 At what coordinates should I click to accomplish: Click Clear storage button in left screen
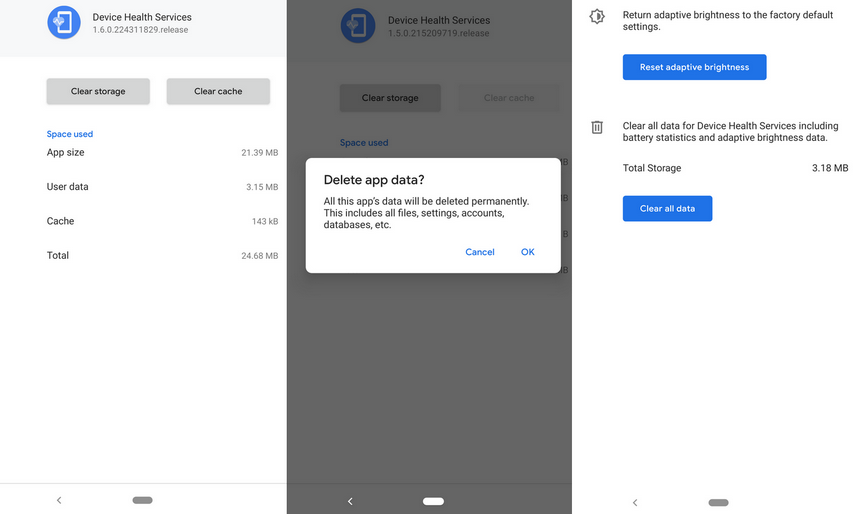[x=98, y=91]
